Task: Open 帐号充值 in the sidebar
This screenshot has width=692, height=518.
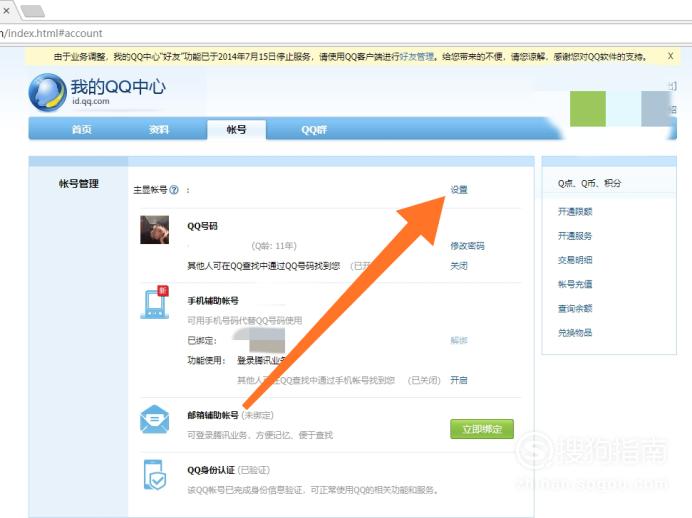Action: (575, 284)
